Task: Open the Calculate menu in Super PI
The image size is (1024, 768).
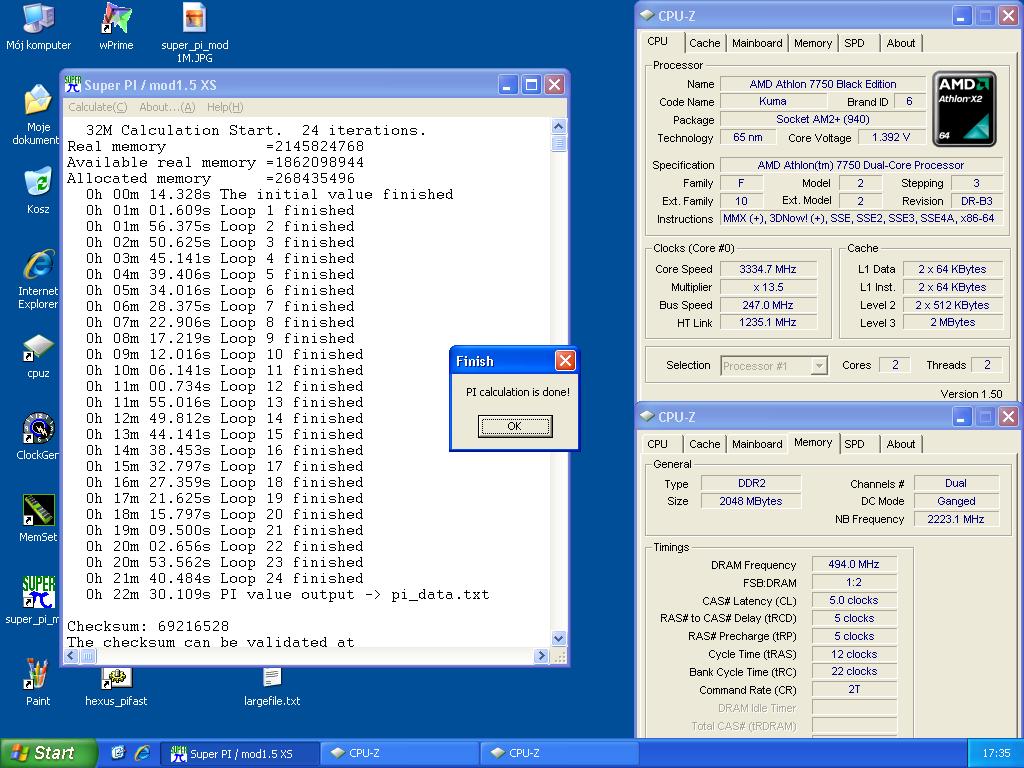Action: [x=97, y=107]
